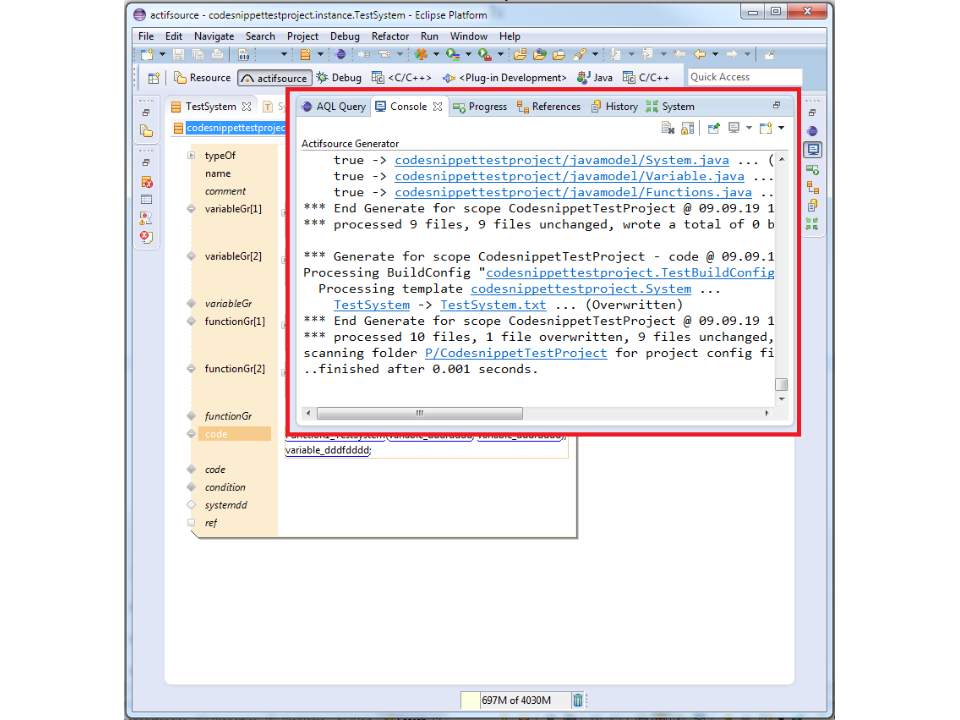Run garbage collector via trash icon
Screen dimensions: 960x720
(x=577, y=700)
